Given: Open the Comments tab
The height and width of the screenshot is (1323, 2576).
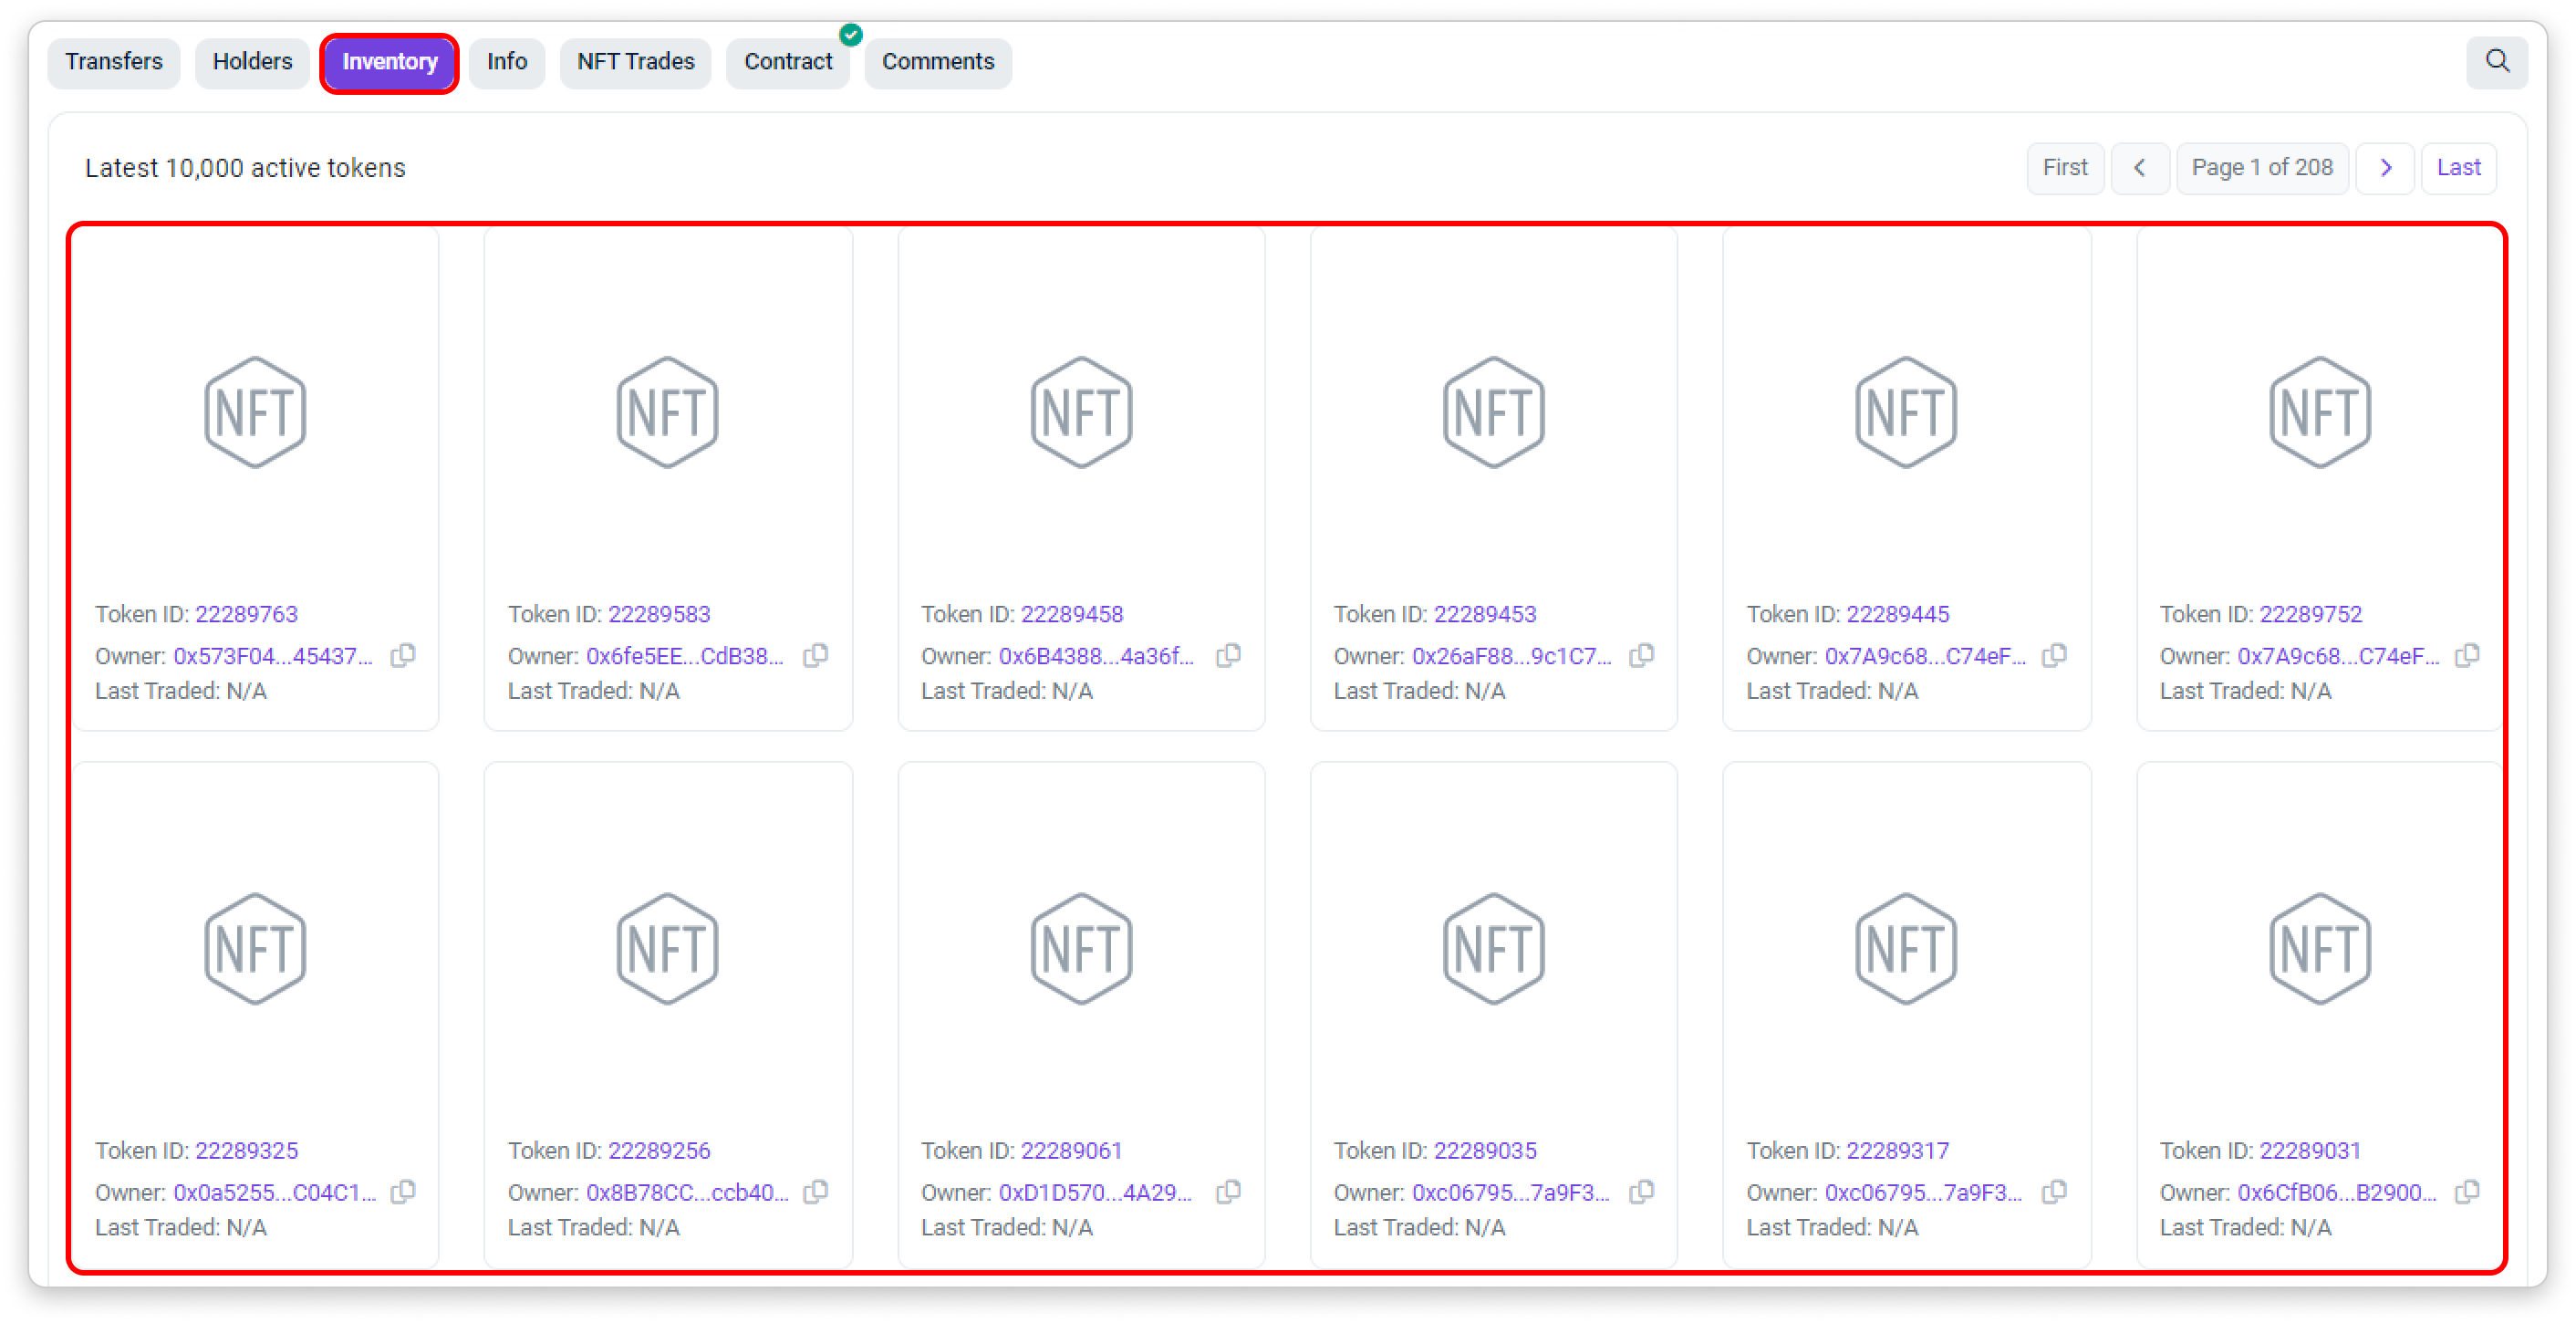Looking at the screenshot, I should [937, 62].
